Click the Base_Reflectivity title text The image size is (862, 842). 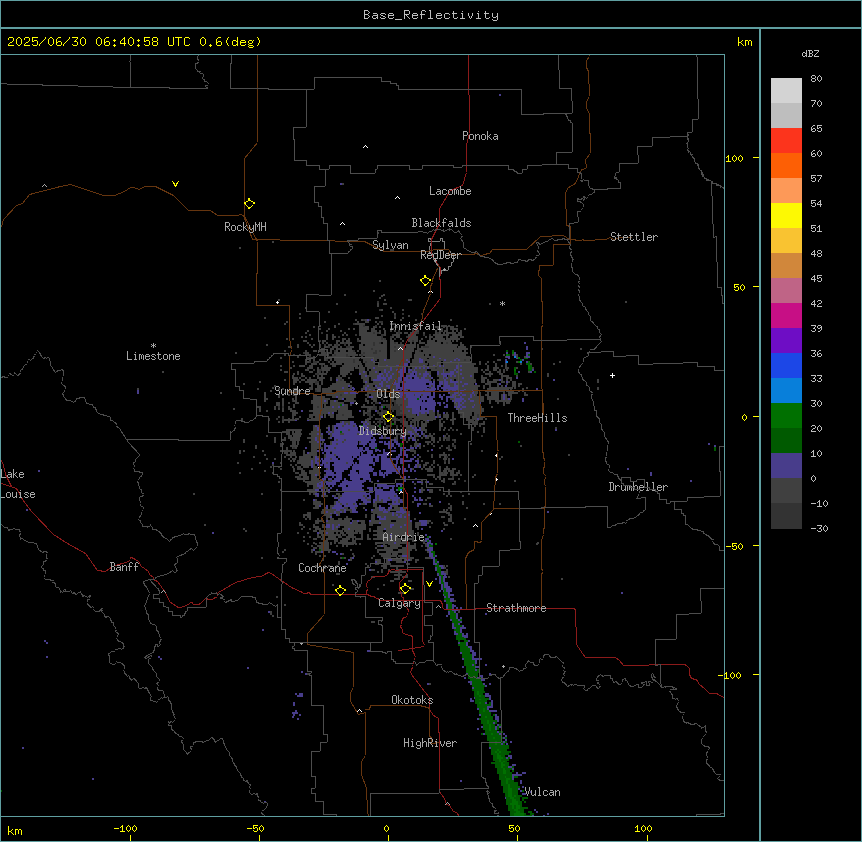tap(431, 15)
